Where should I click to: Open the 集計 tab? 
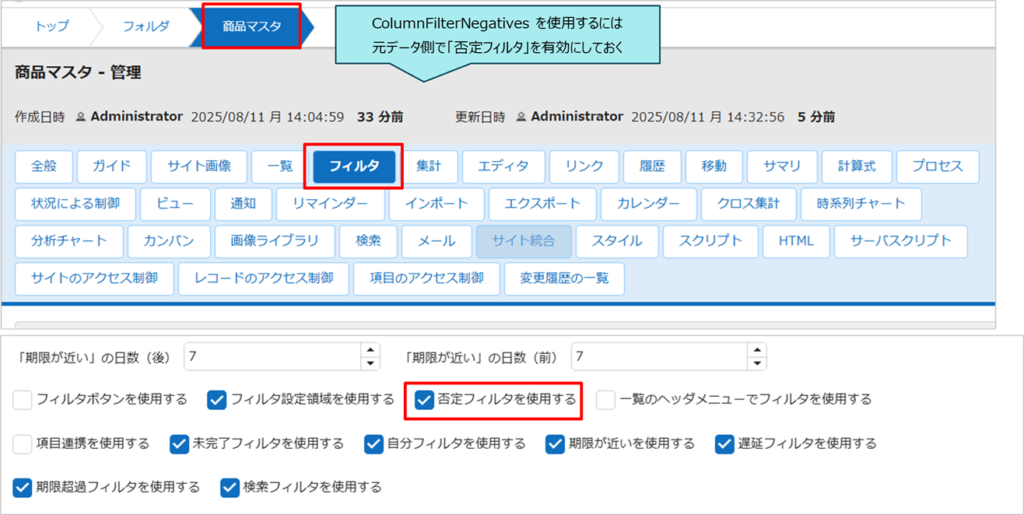click(x=428, y=166)
